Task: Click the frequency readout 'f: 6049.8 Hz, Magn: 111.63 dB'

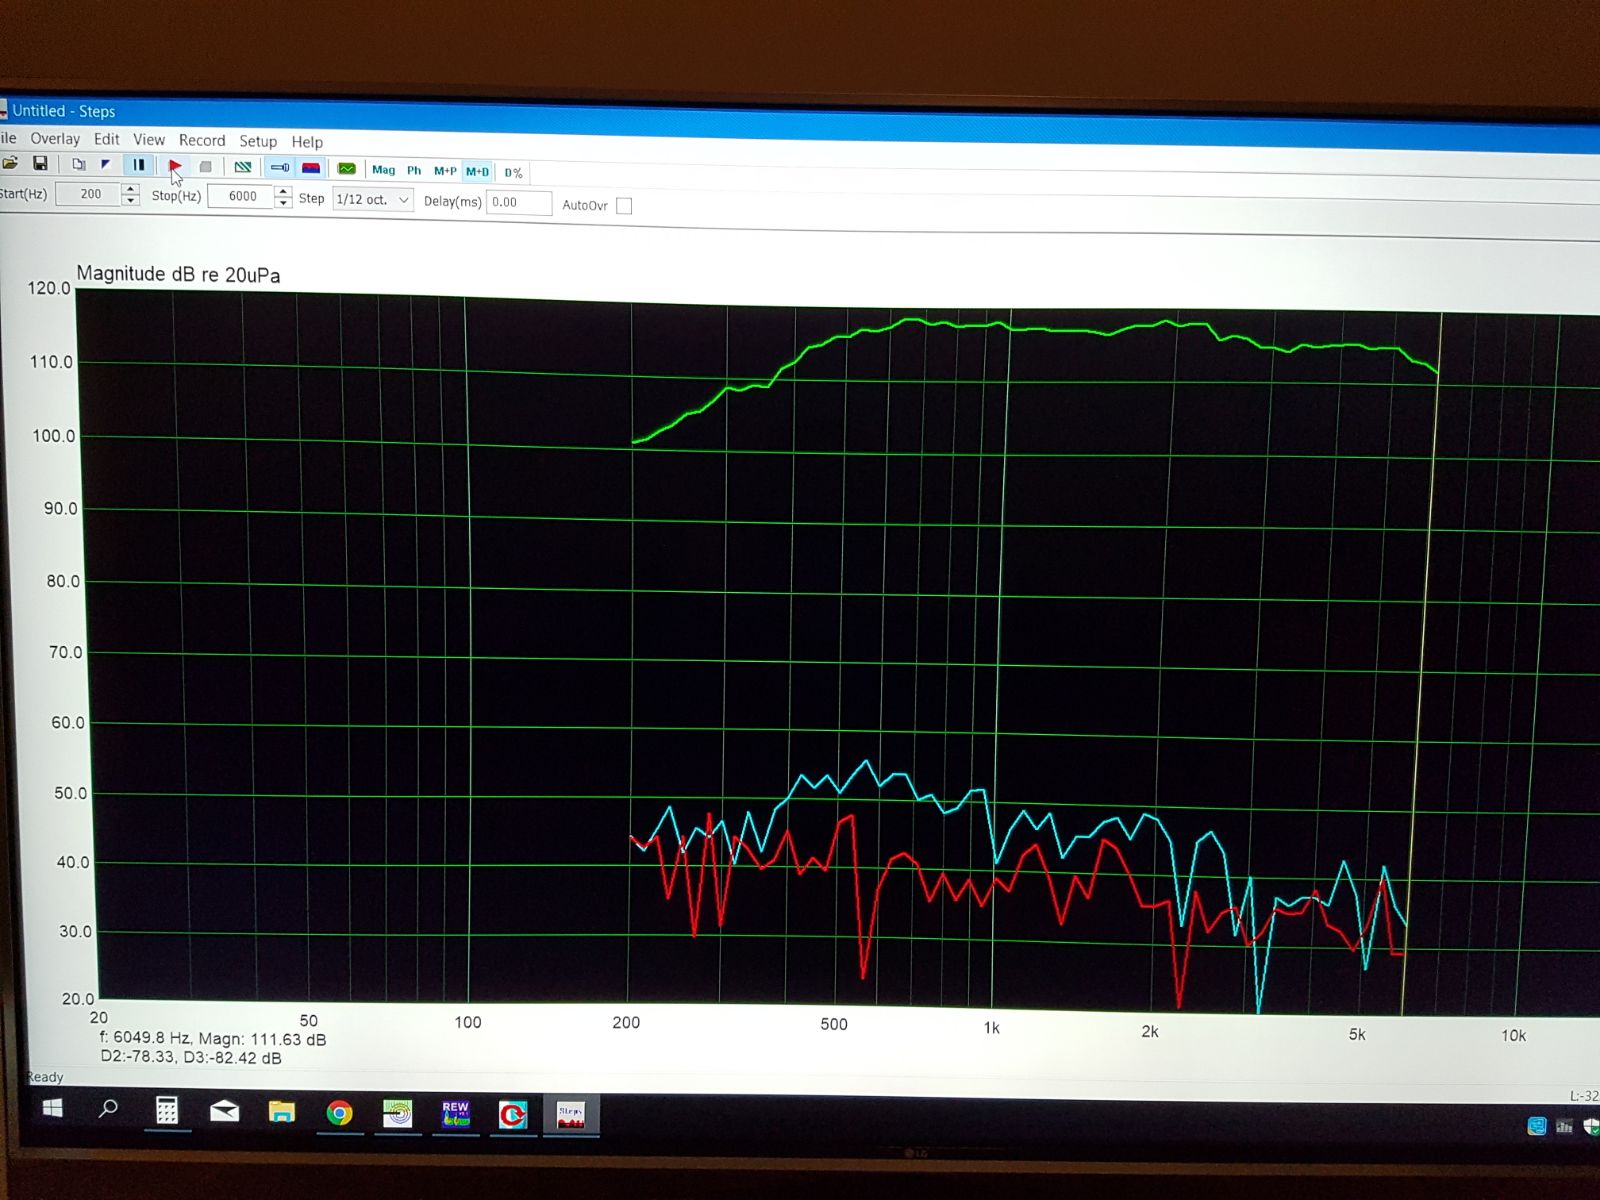Action: pos(213,1039)
